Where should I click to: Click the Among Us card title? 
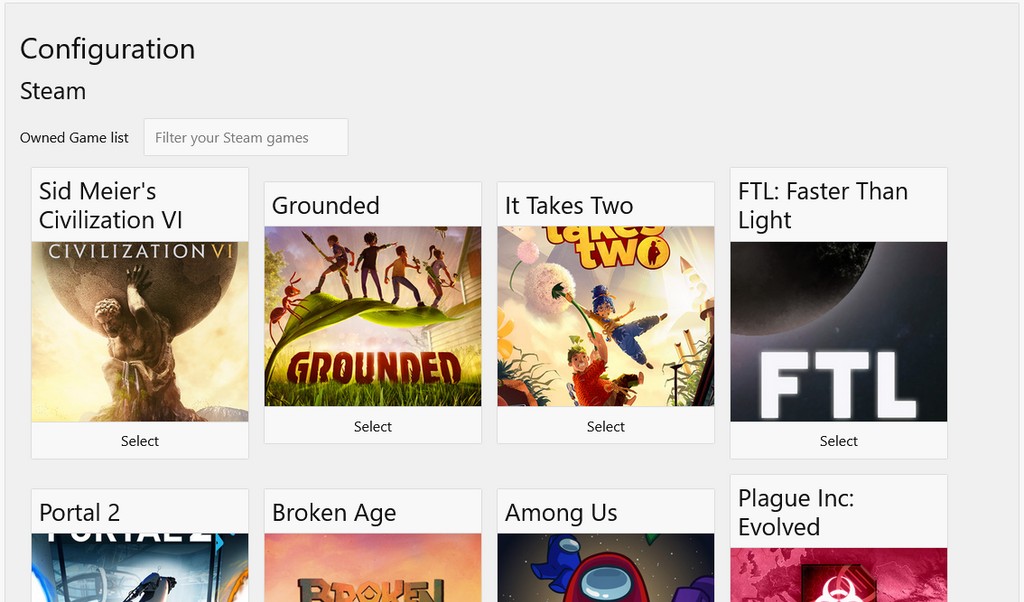click(x=561, y=513)
